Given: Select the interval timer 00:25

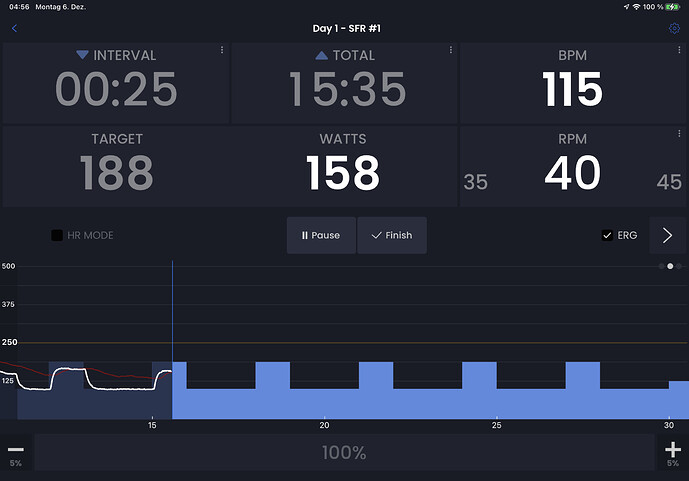Looking at the screenshot, I should tap(116, 89).
